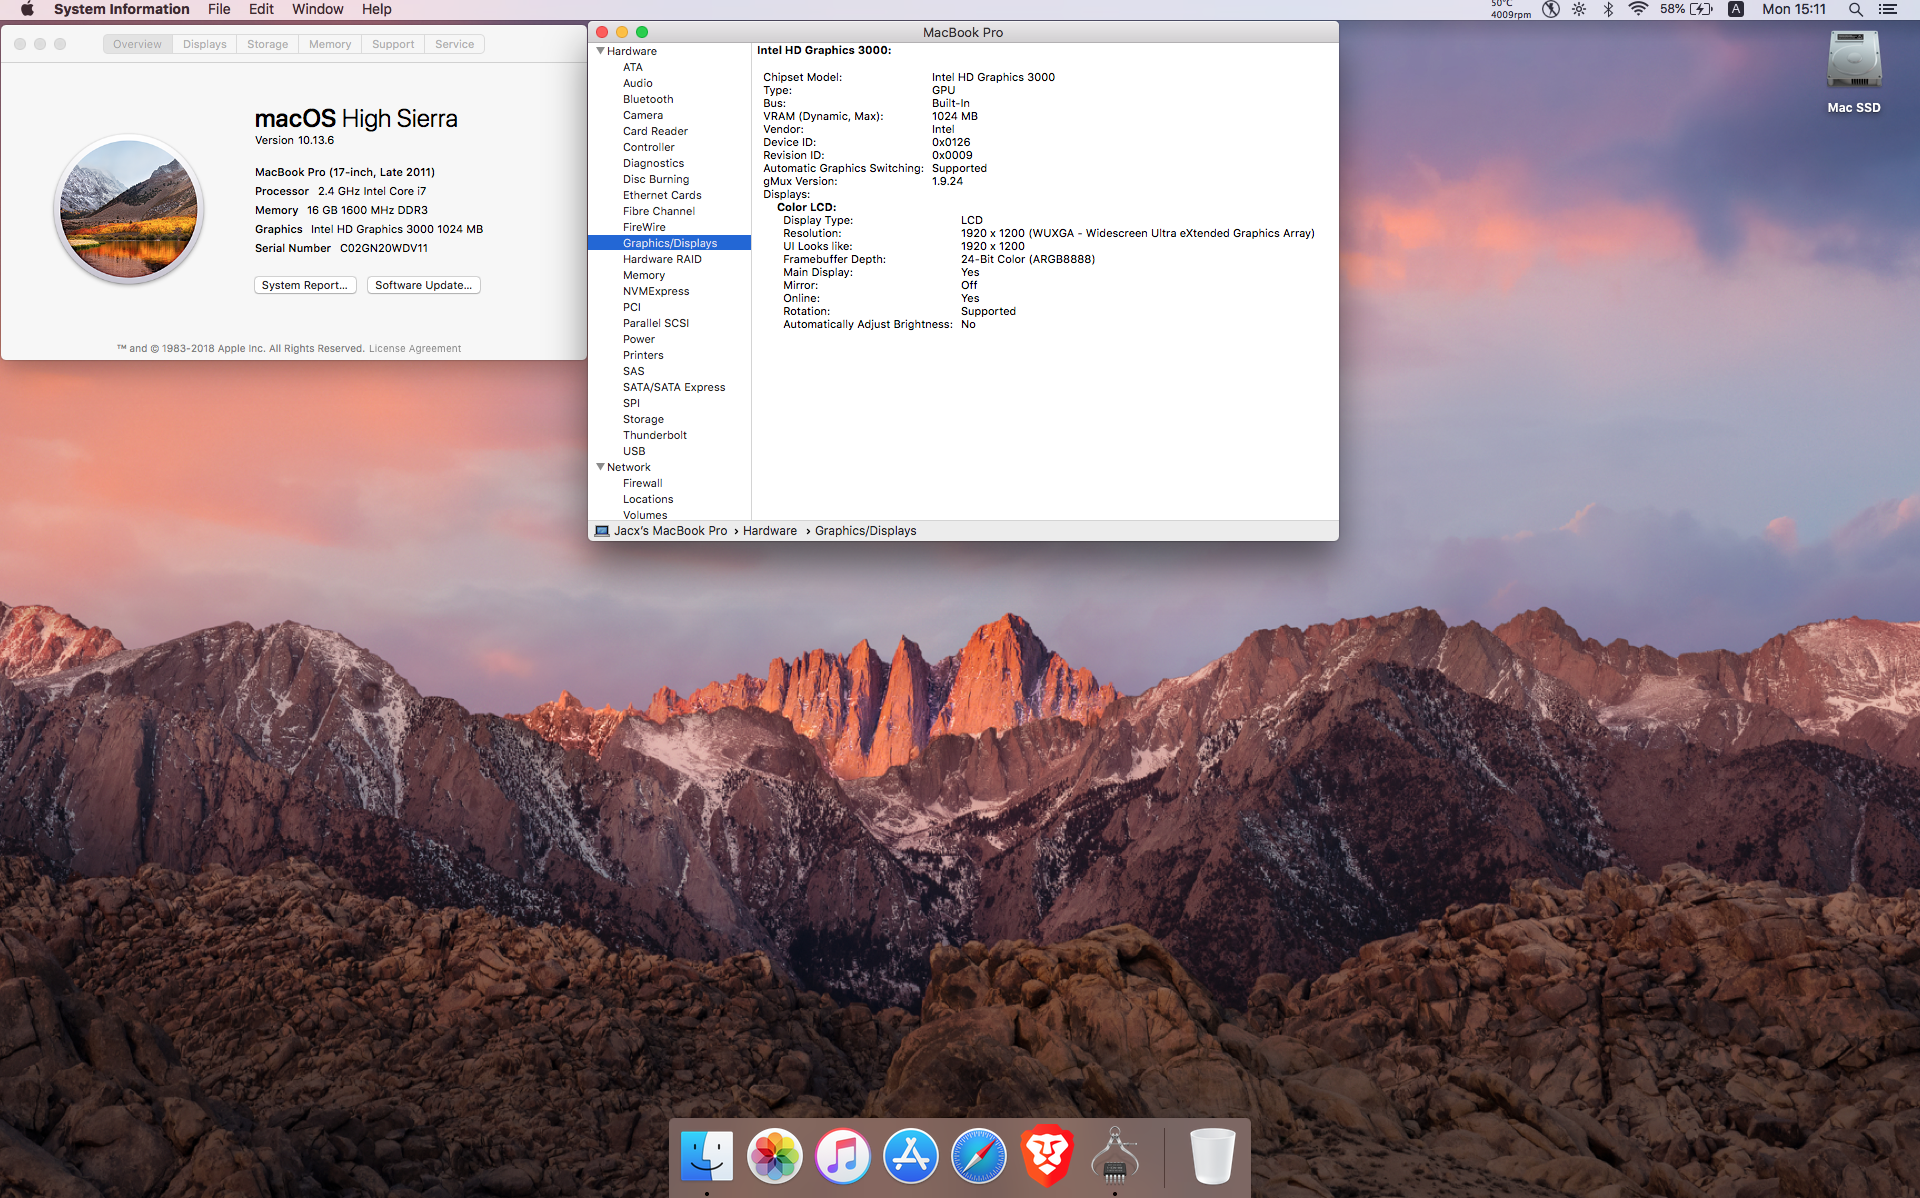The image size is (1920, 1198).
Task: Switch to the Displays tab
Action: click(x=205, y=44)
